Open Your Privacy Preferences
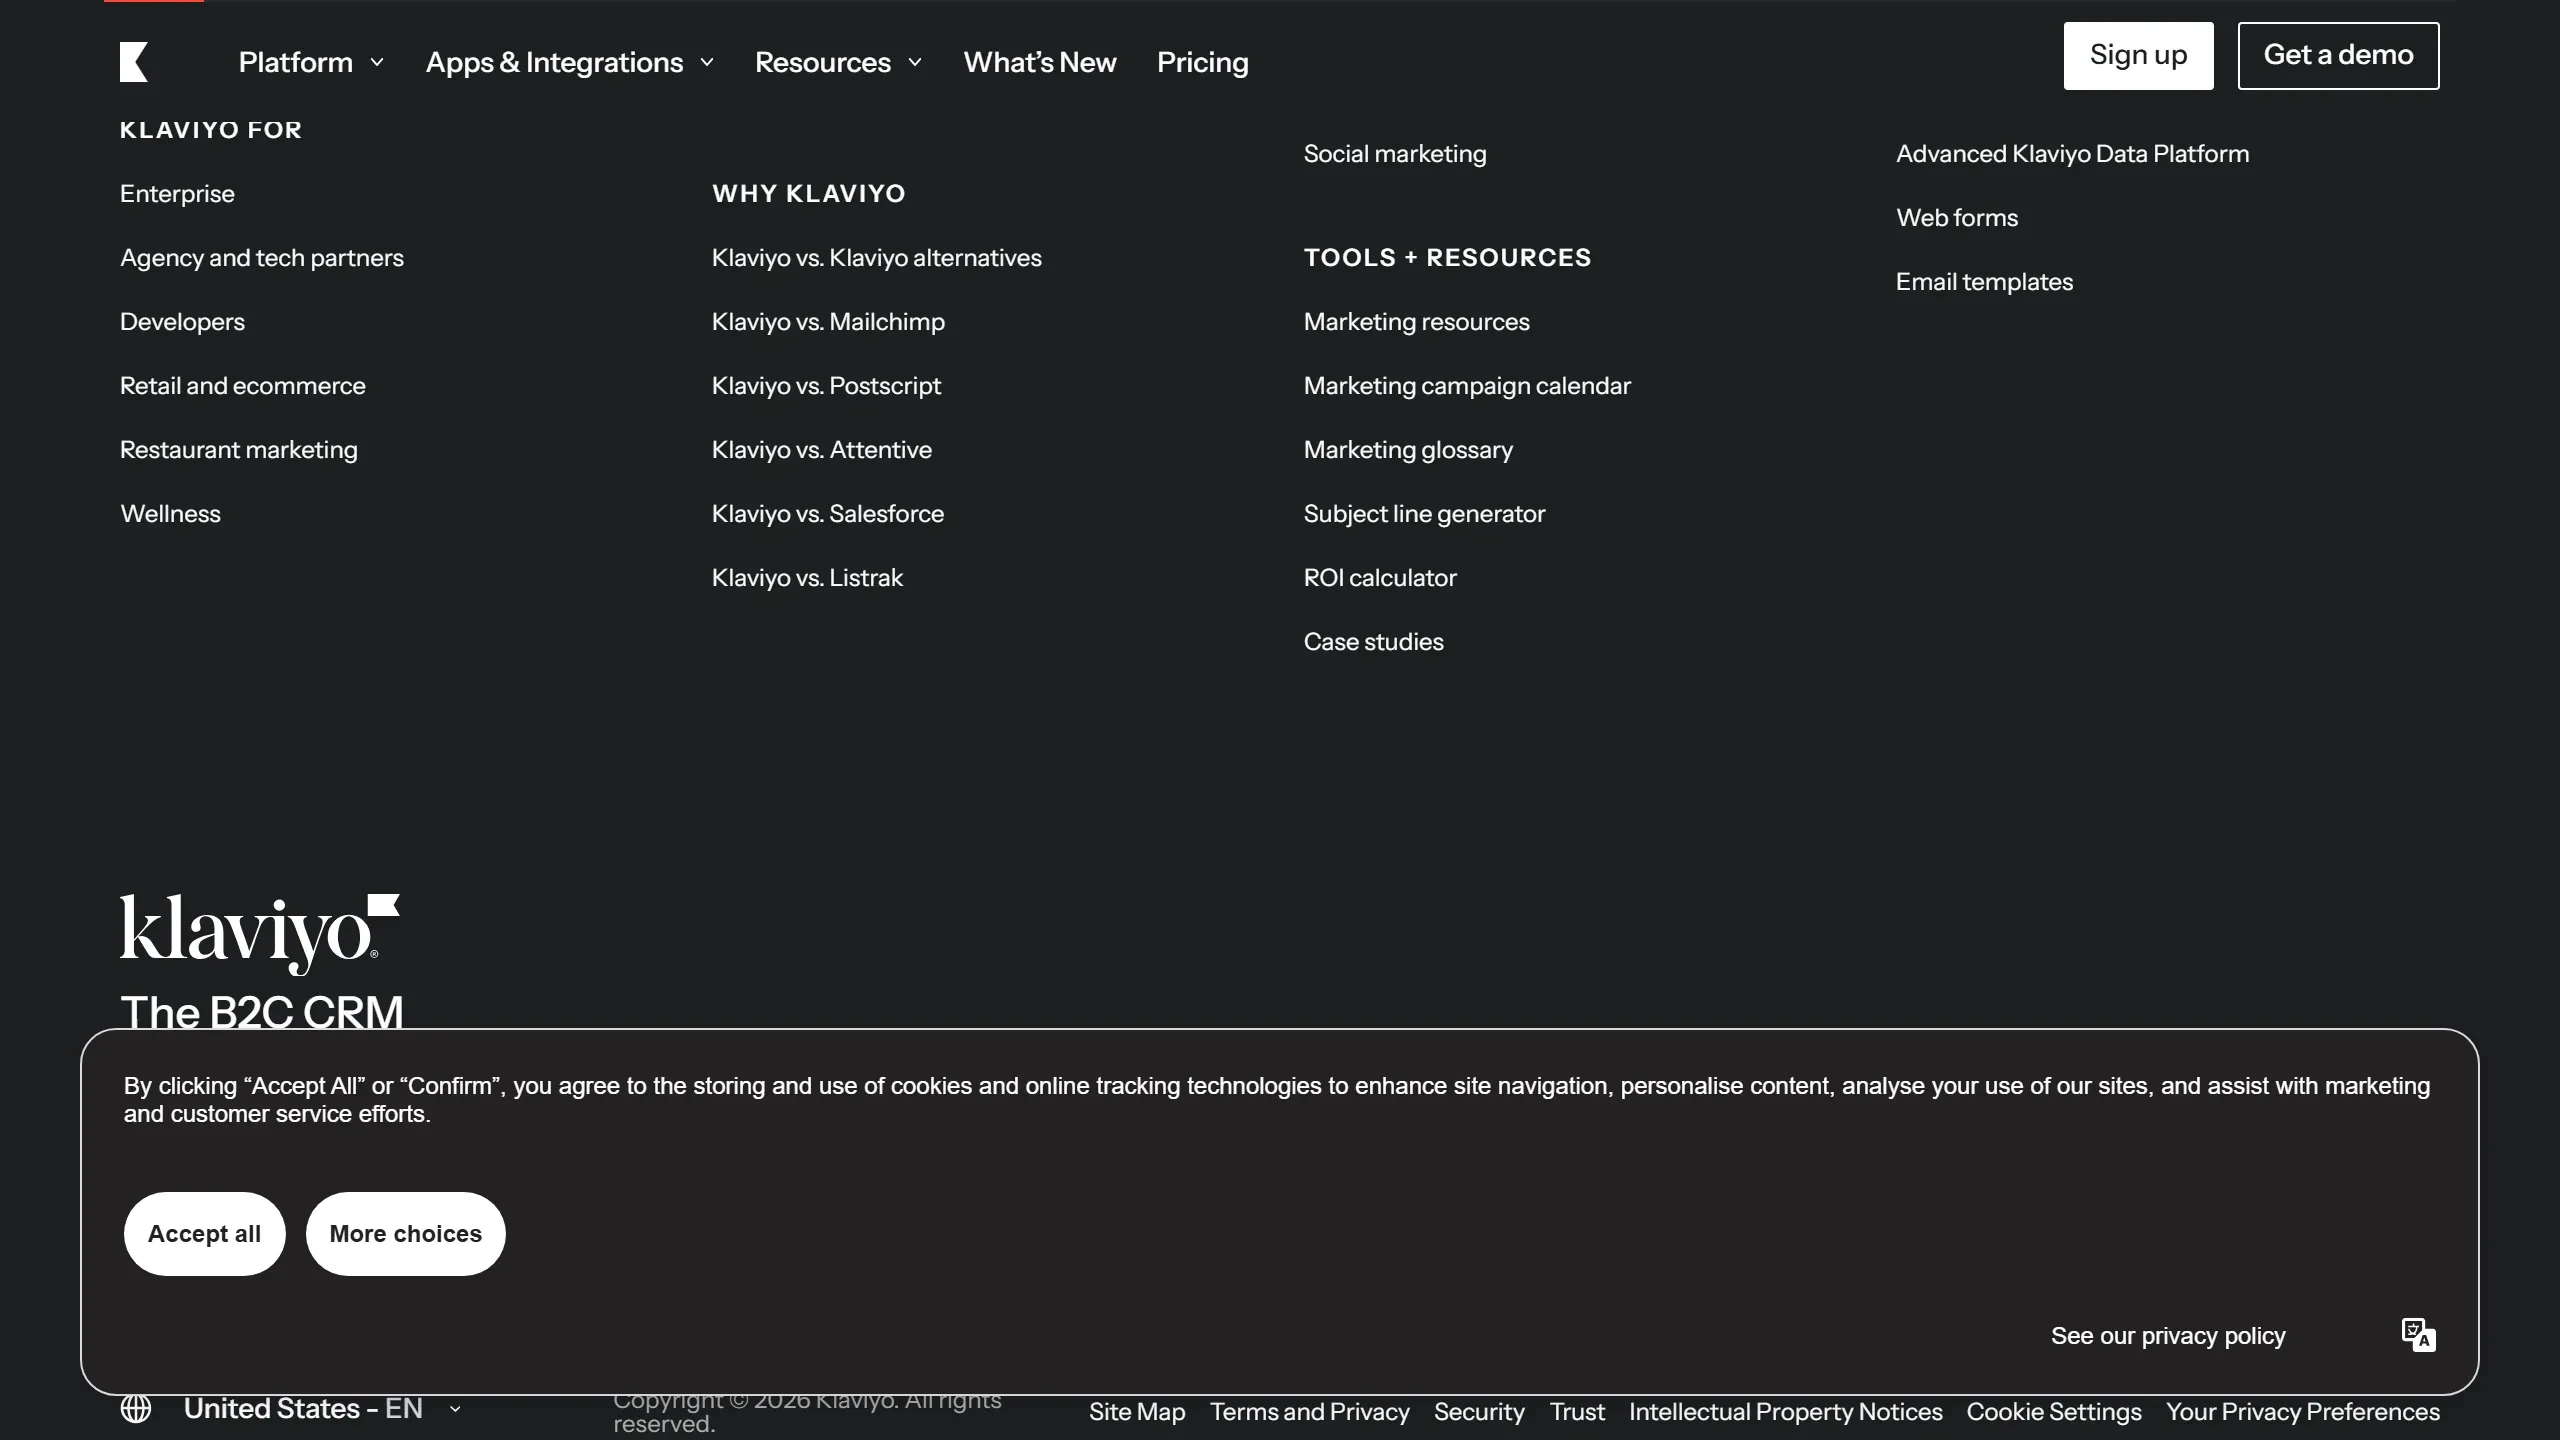2560x1440 pixels. 2303,1411
